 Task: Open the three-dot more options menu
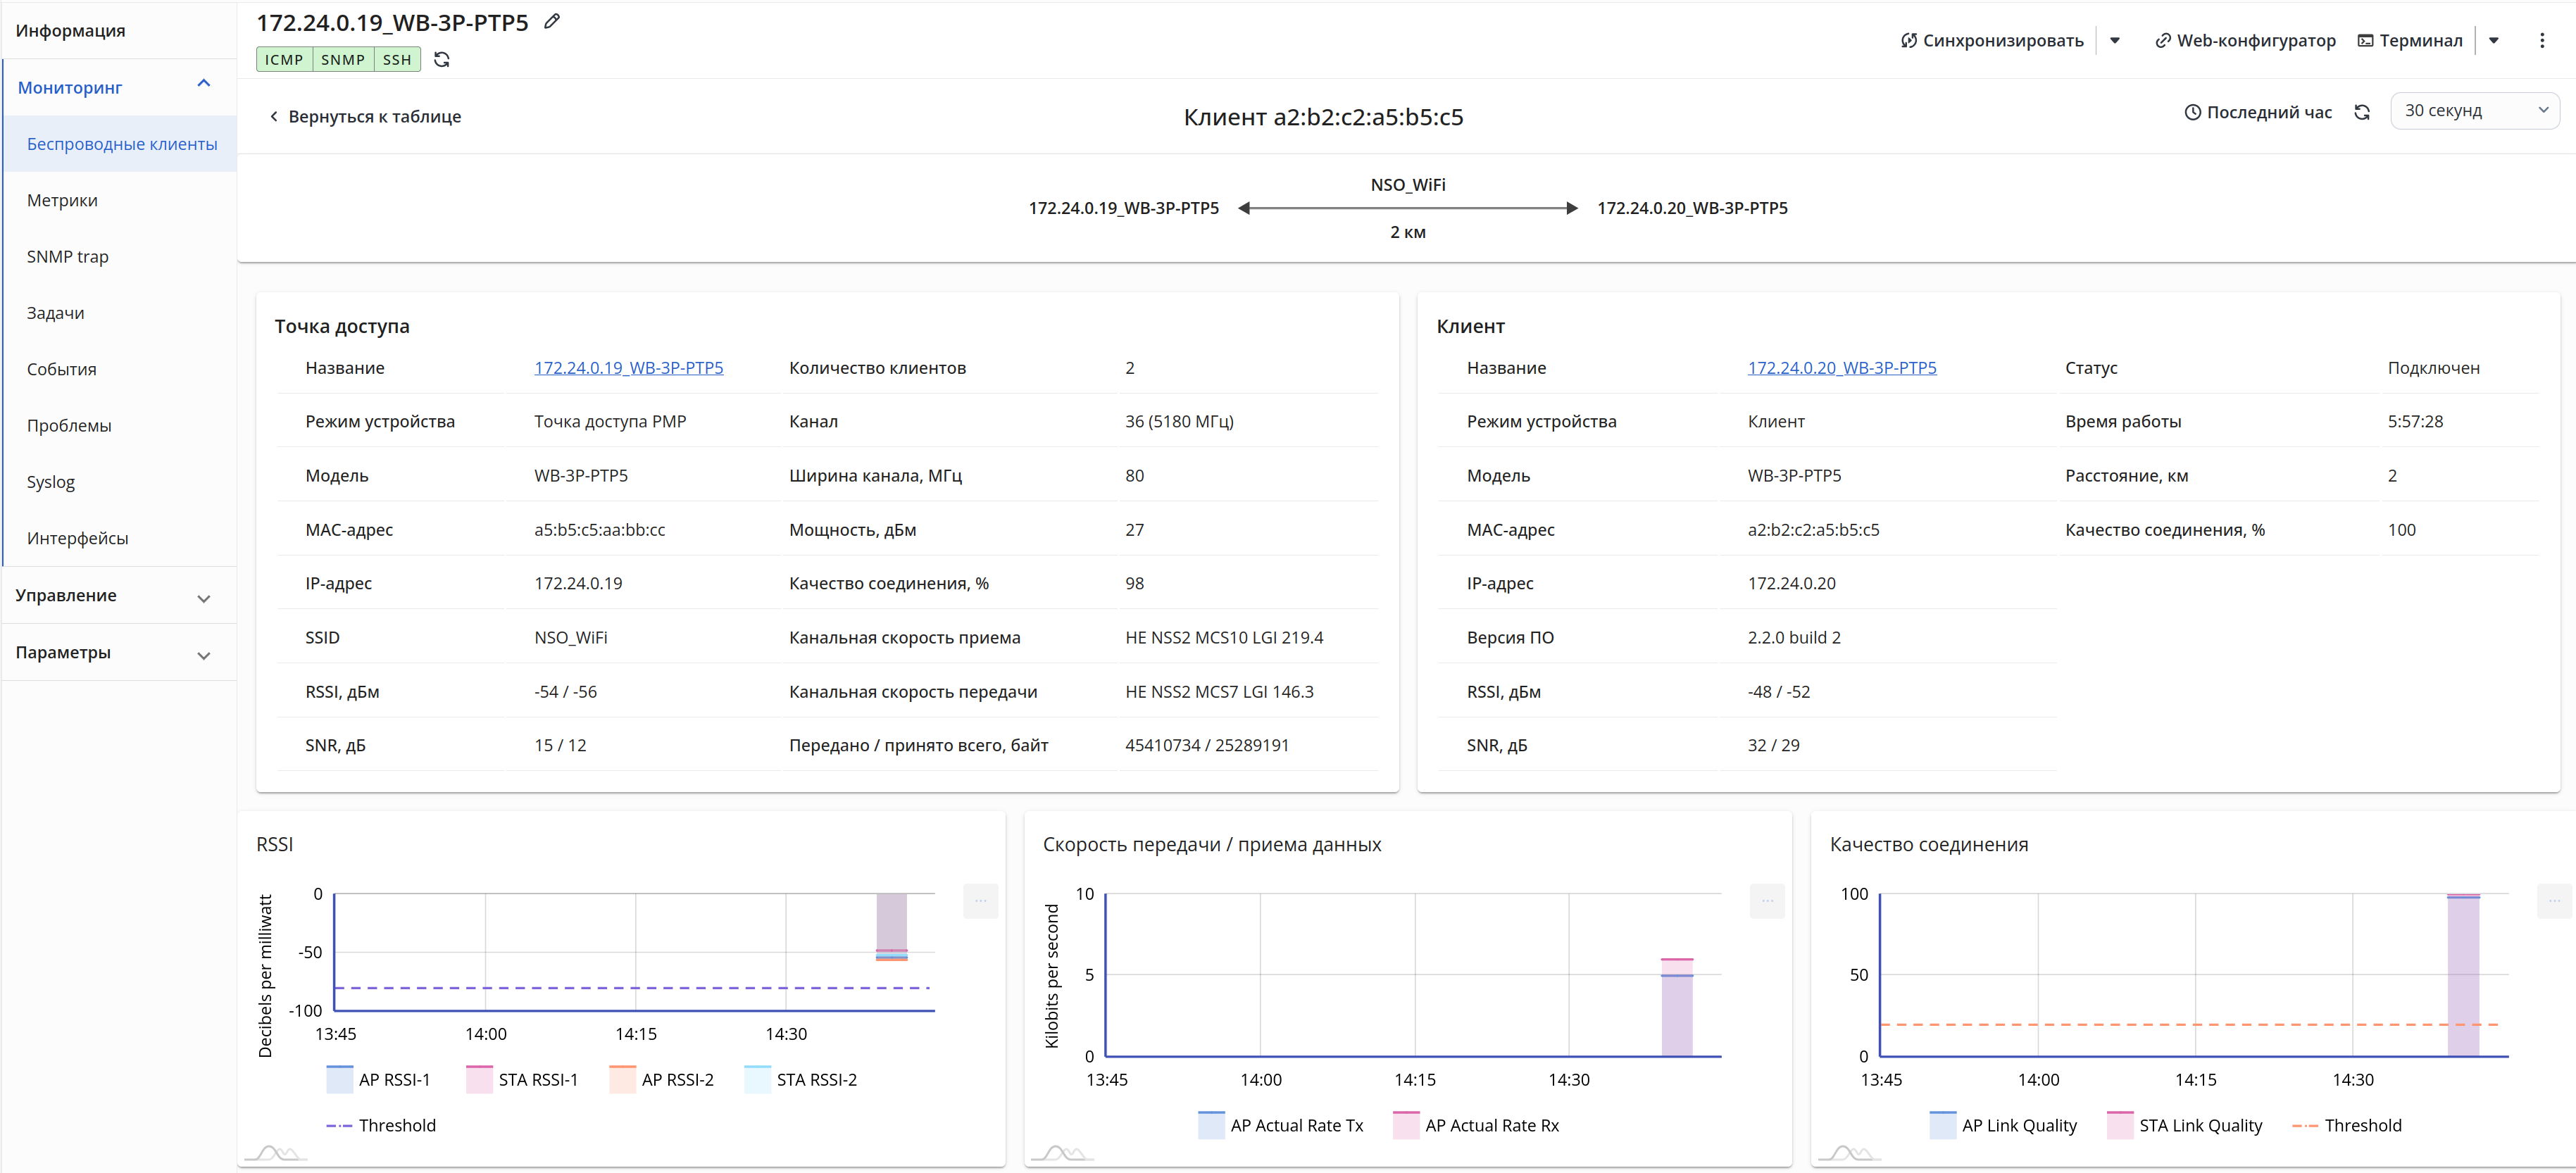pos(2541,41)
